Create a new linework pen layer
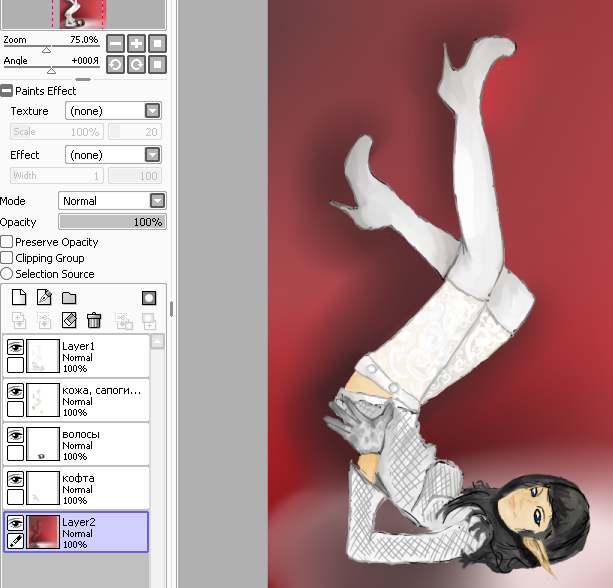Viewport: 613px width, 588px height. (44, 298)
